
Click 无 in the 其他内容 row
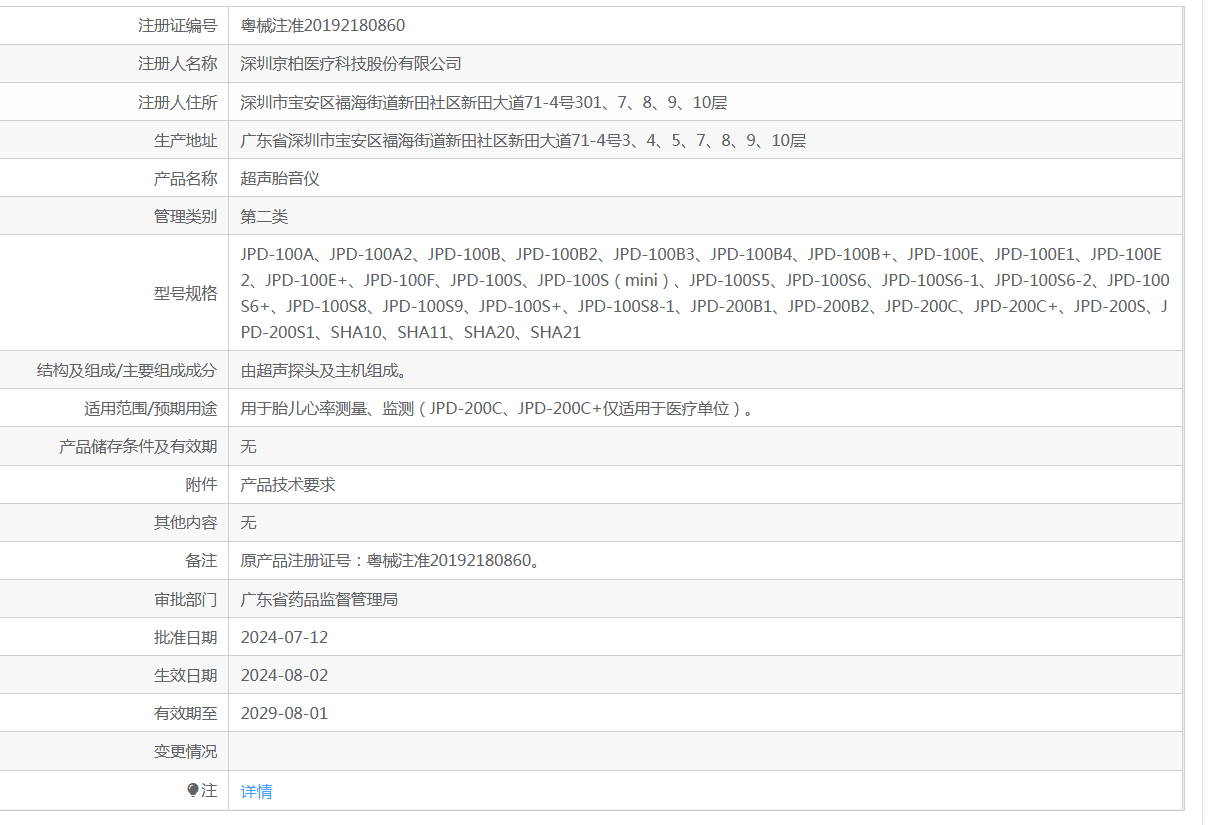click(249, 522)
